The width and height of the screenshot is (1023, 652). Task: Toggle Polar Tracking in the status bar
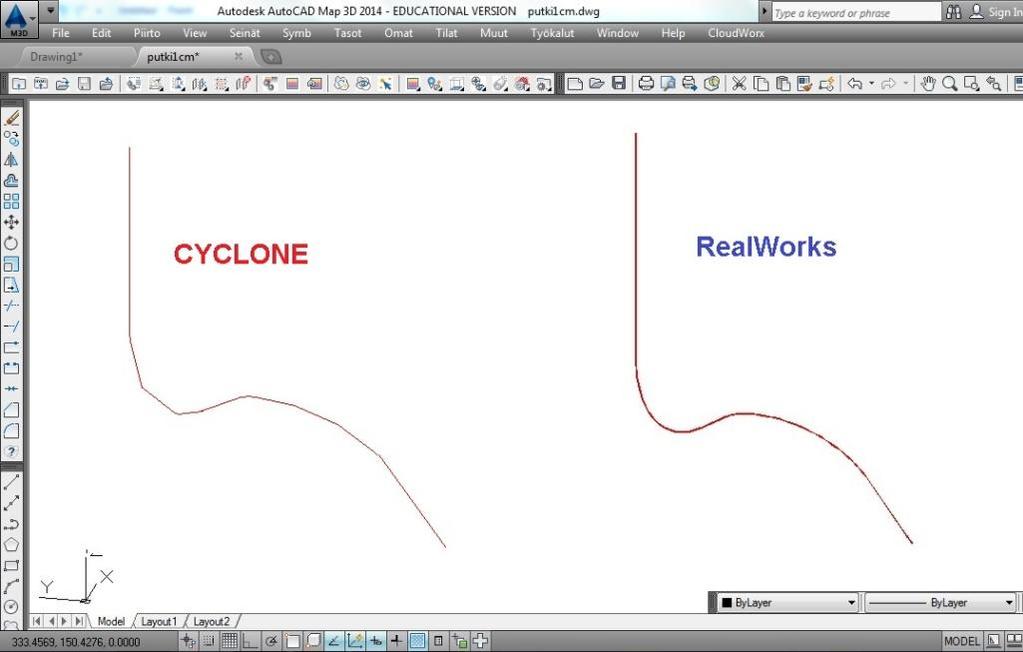tap(271, 641)
